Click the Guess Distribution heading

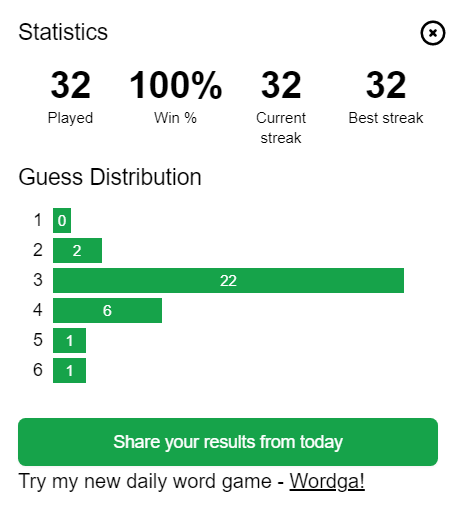(110, 177)
